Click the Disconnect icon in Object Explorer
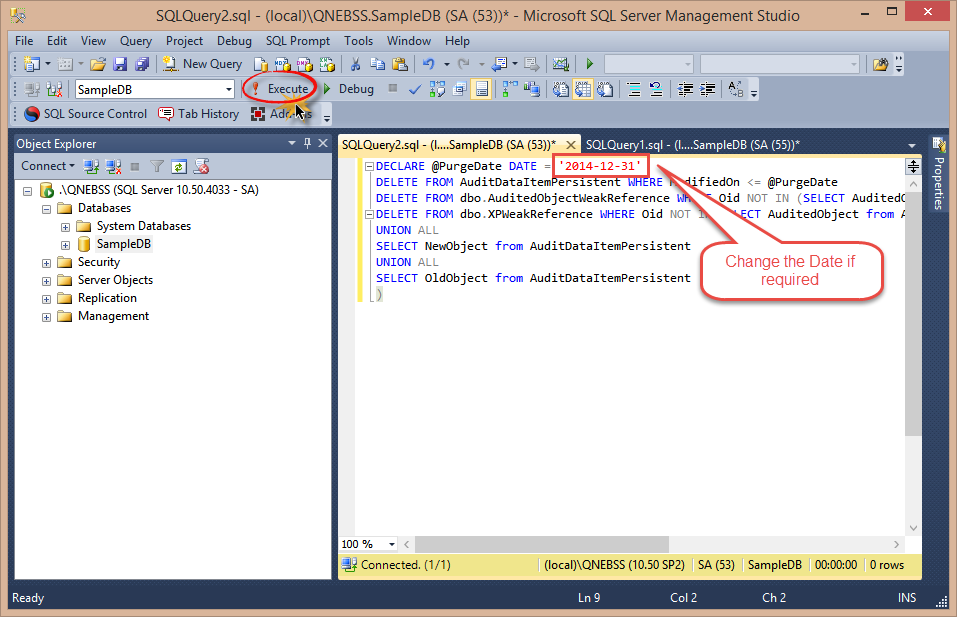The image size is (957, 617). (112, 165)
